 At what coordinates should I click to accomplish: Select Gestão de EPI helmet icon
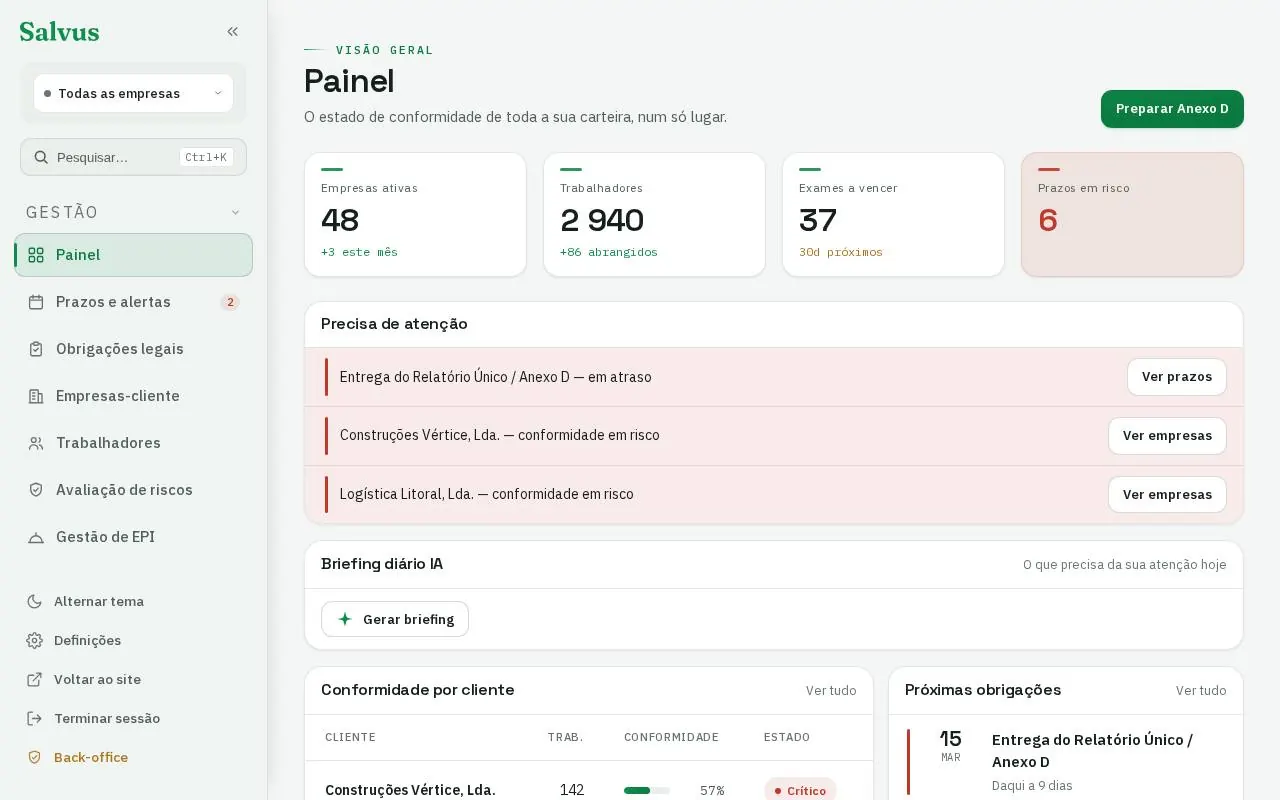36,537
